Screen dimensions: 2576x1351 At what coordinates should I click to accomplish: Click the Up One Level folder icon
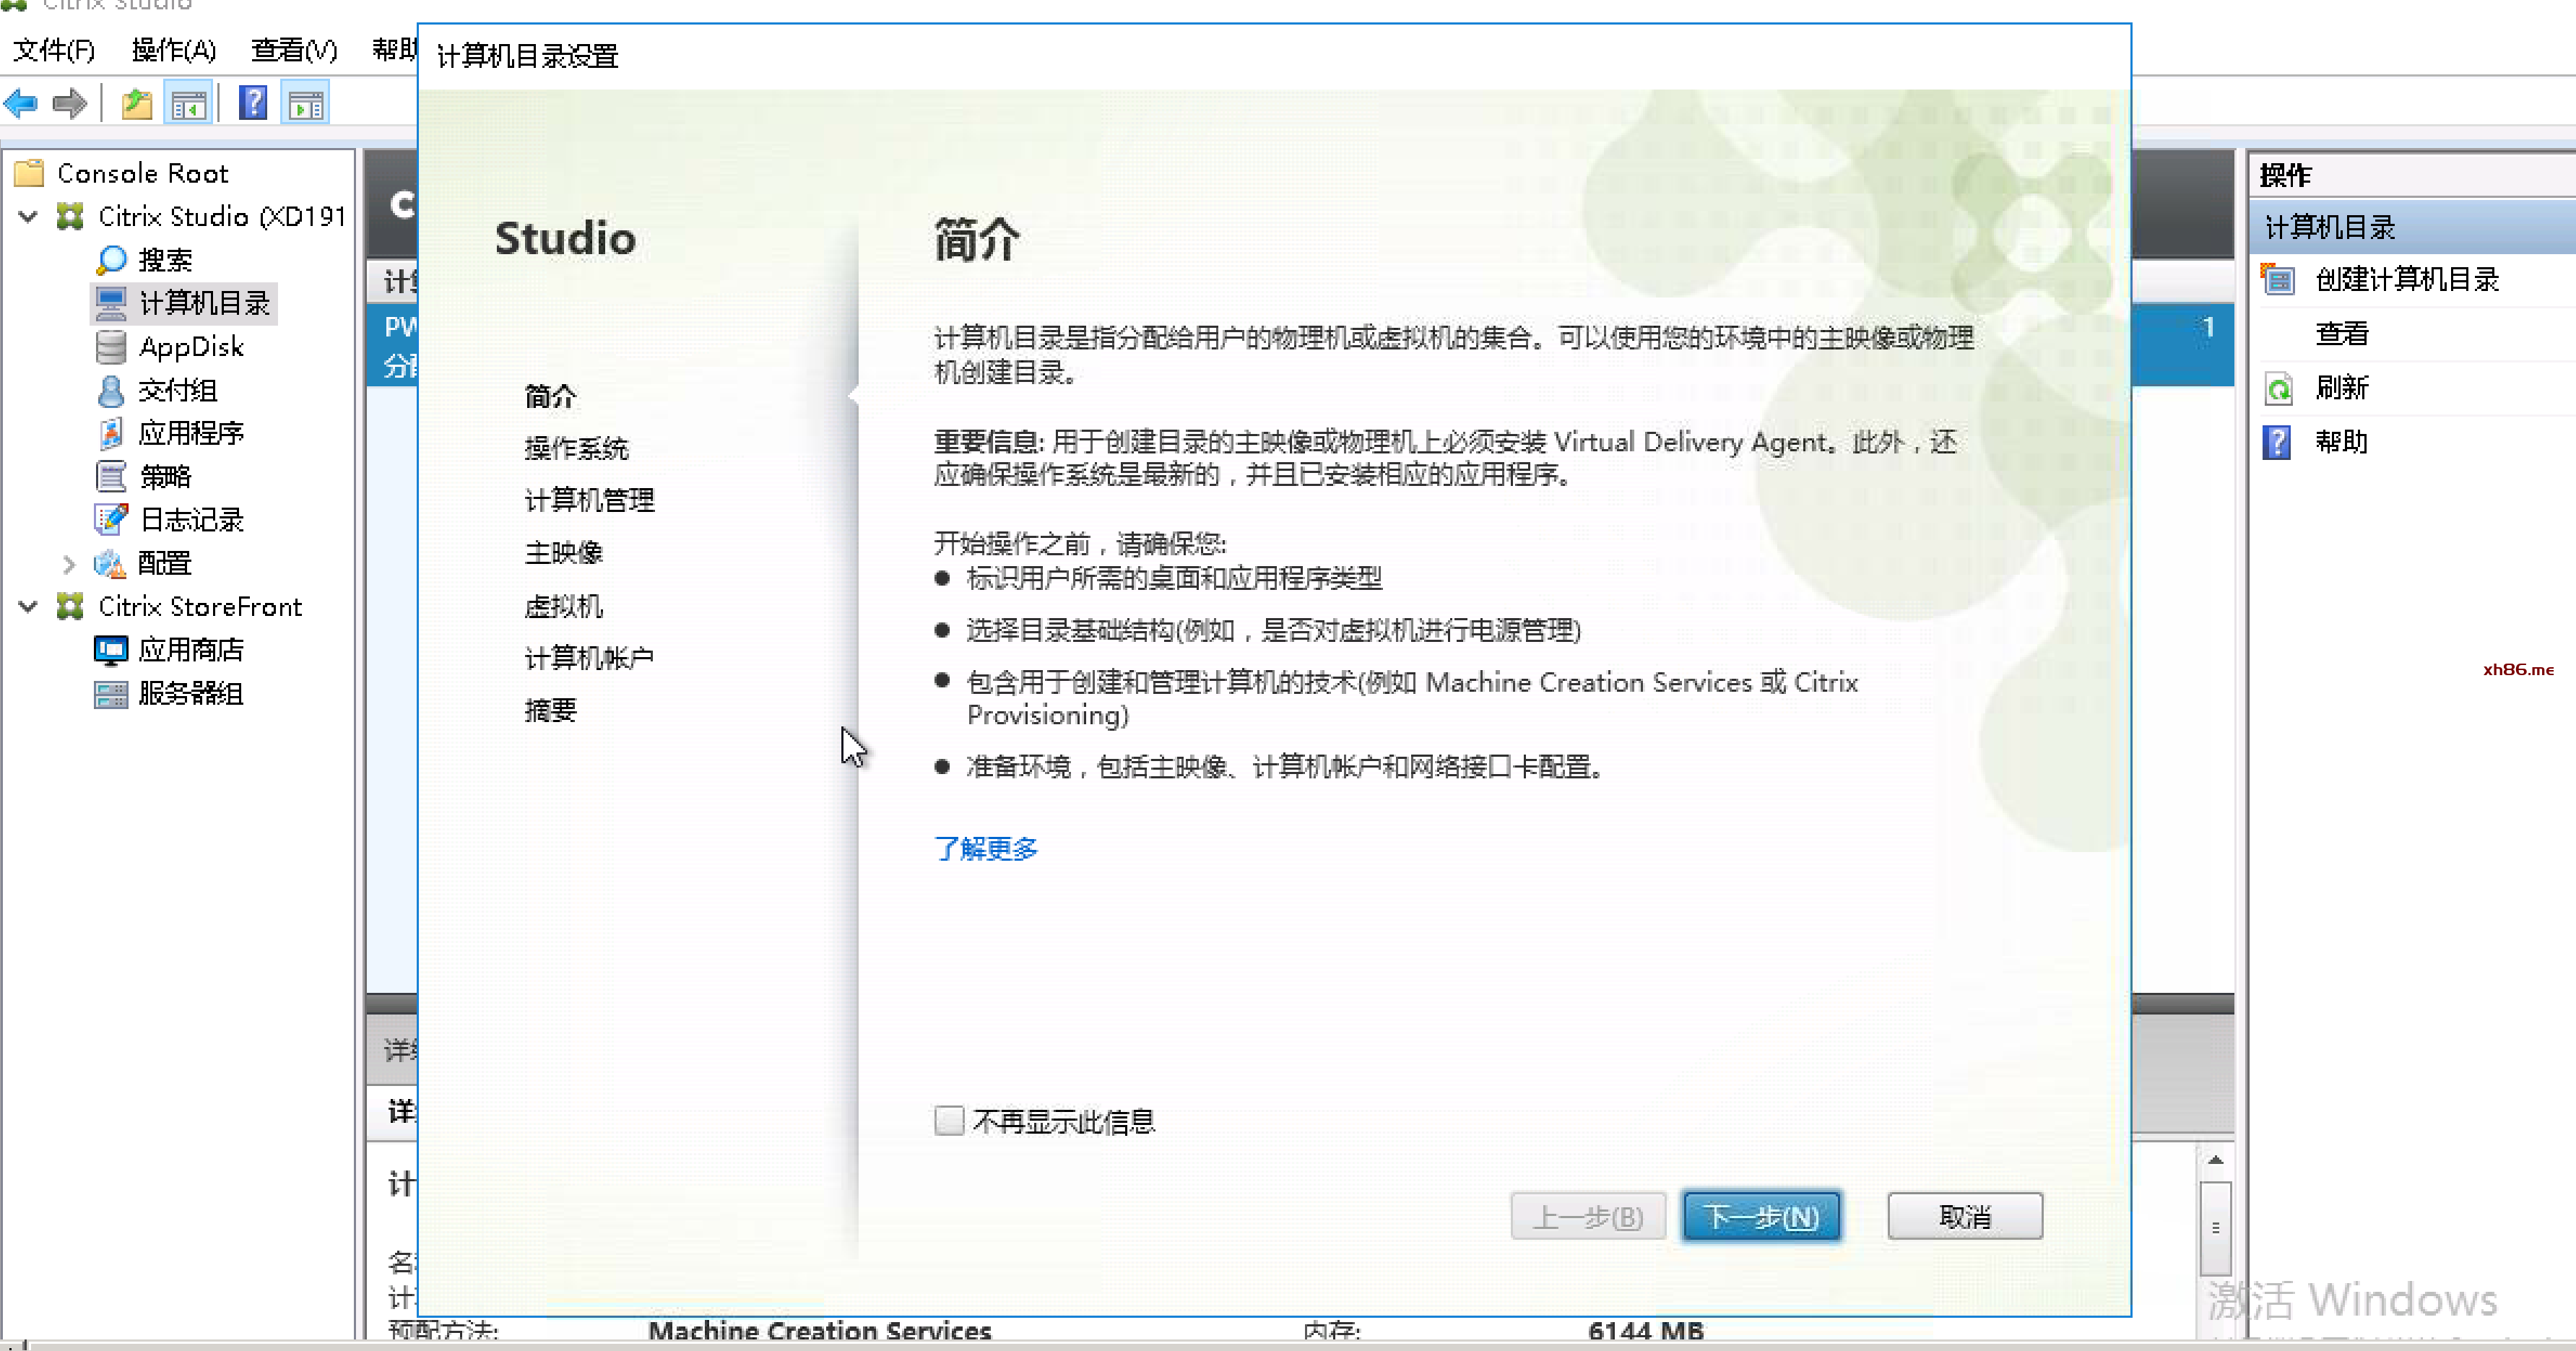(x=136, y=103)
